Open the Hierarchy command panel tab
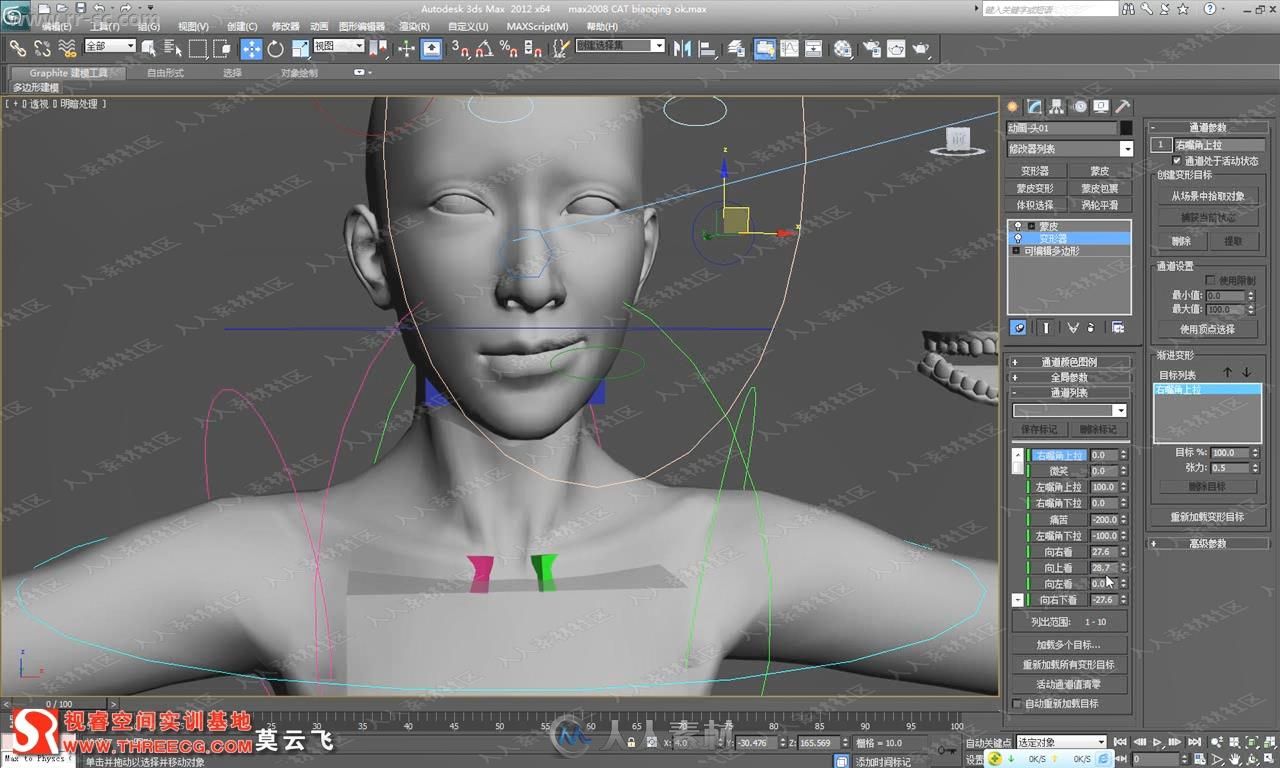 tap(1057, 106)
